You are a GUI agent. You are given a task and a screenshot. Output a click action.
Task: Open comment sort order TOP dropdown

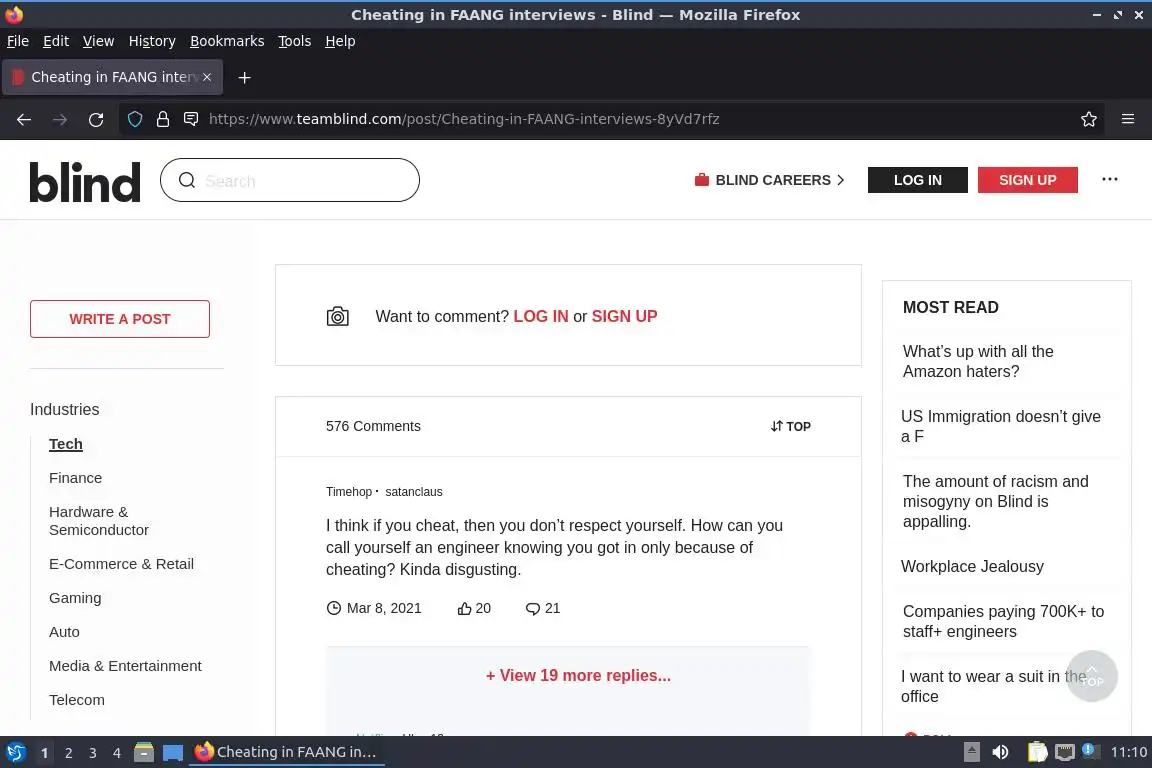[x=791, y=426]
